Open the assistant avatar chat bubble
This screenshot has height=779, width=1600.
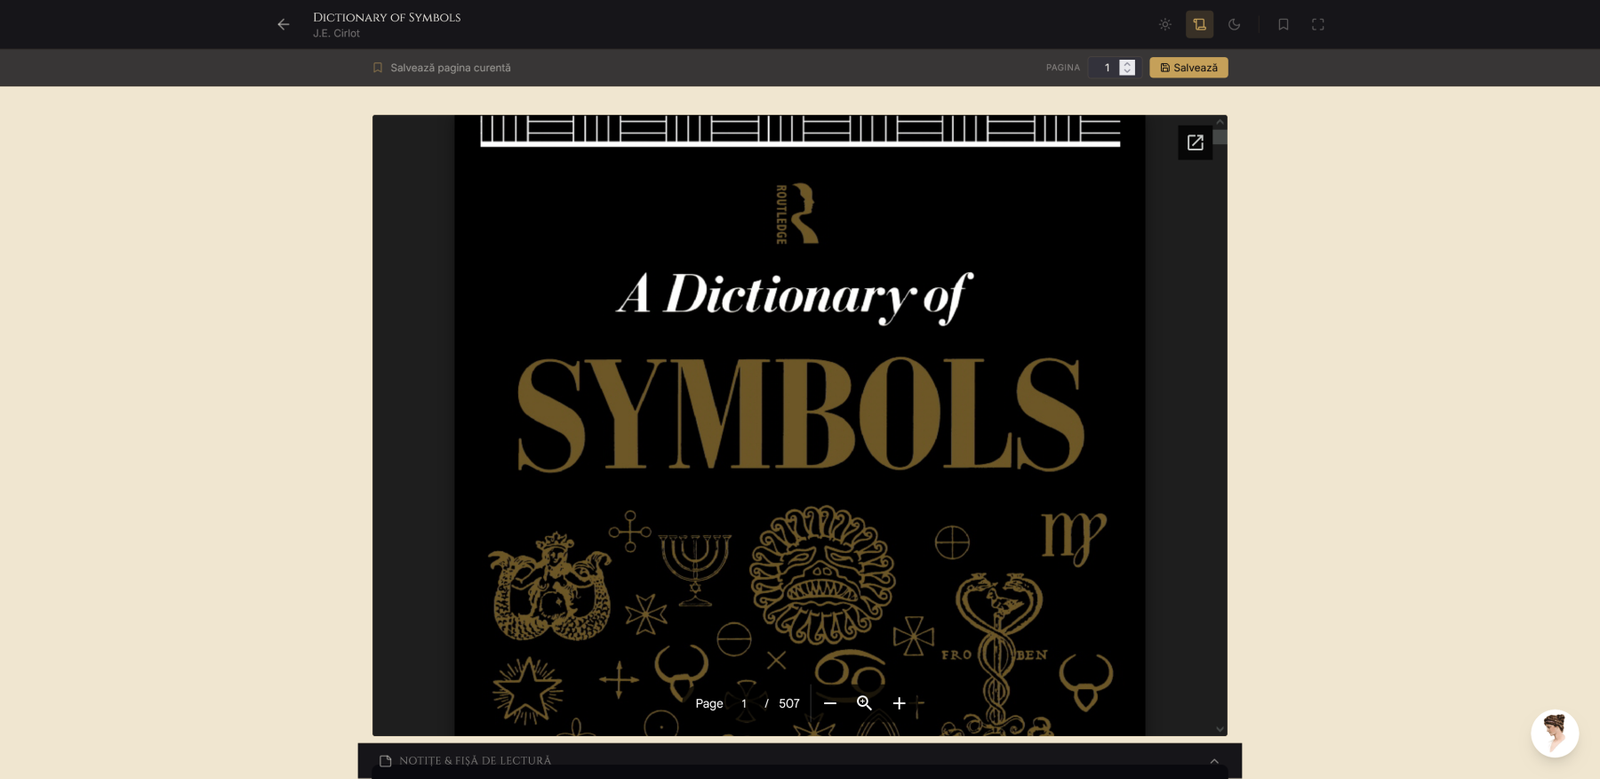point(1555,734)
